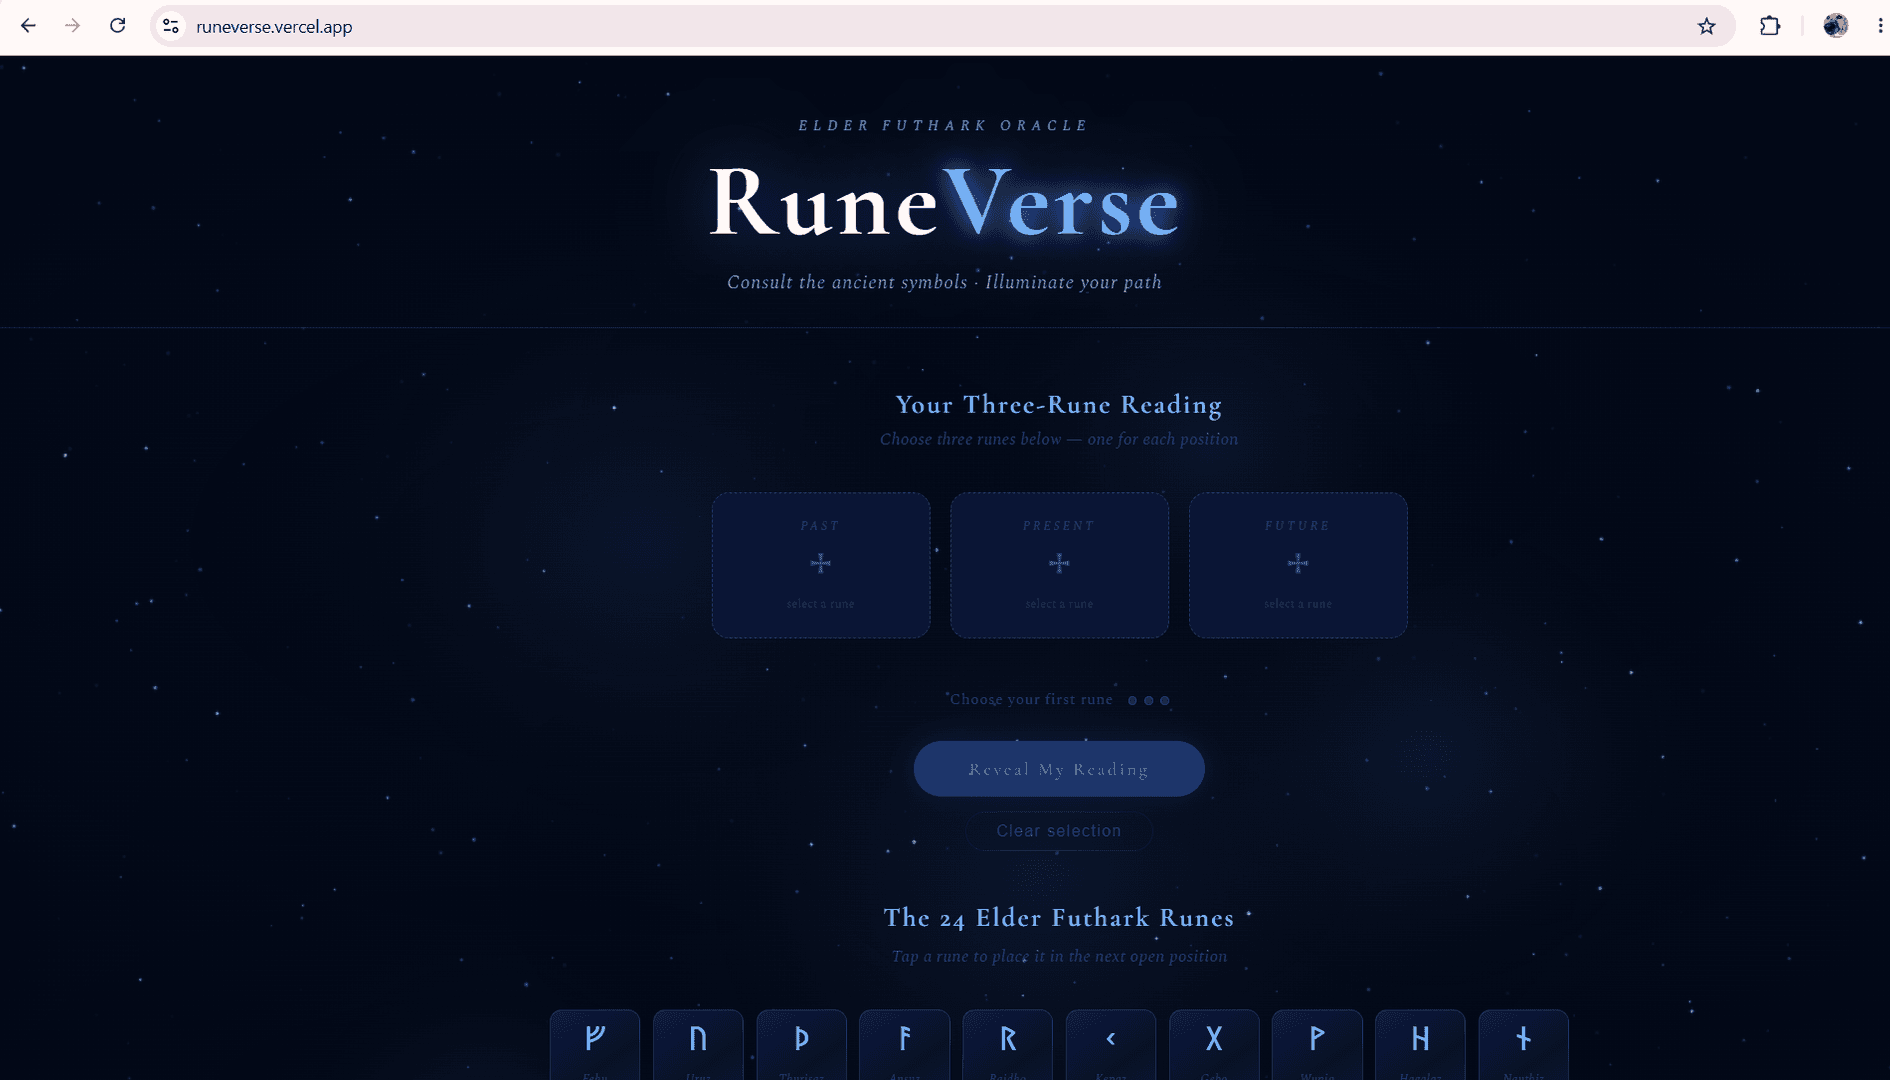1890x1080 pixels.
Task: Open Chrome's three-dot menu
Action: [x=1879, y=26]
